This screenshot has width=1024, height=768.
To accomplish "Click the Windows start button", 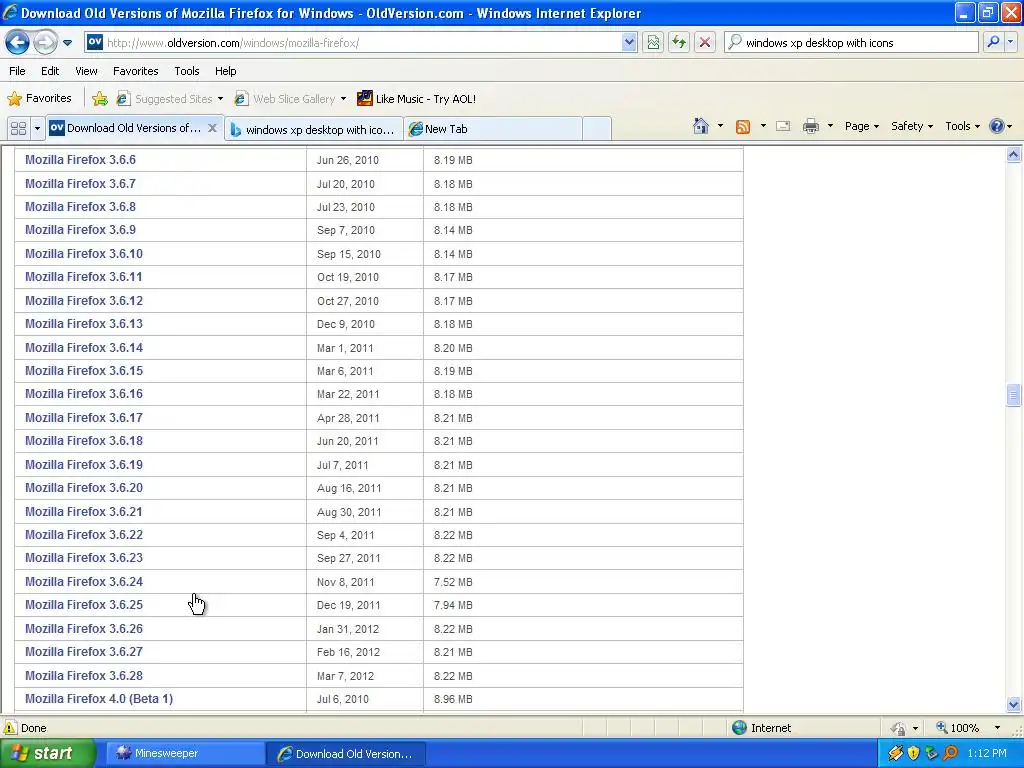I will [47, 753].
